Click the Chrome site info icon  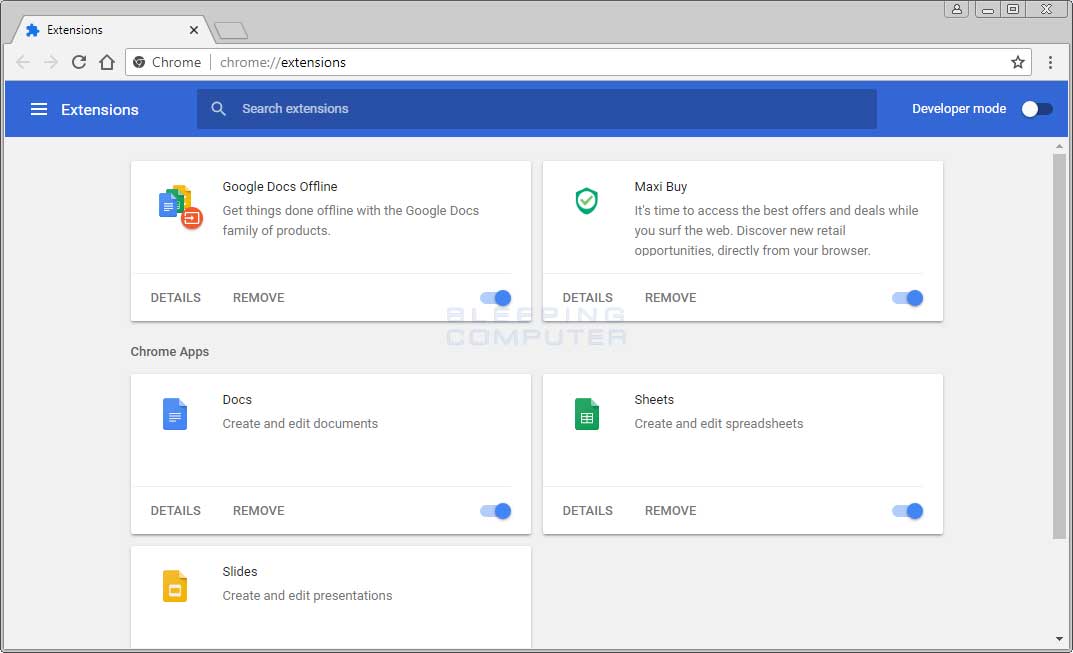(x=139, y=62)
